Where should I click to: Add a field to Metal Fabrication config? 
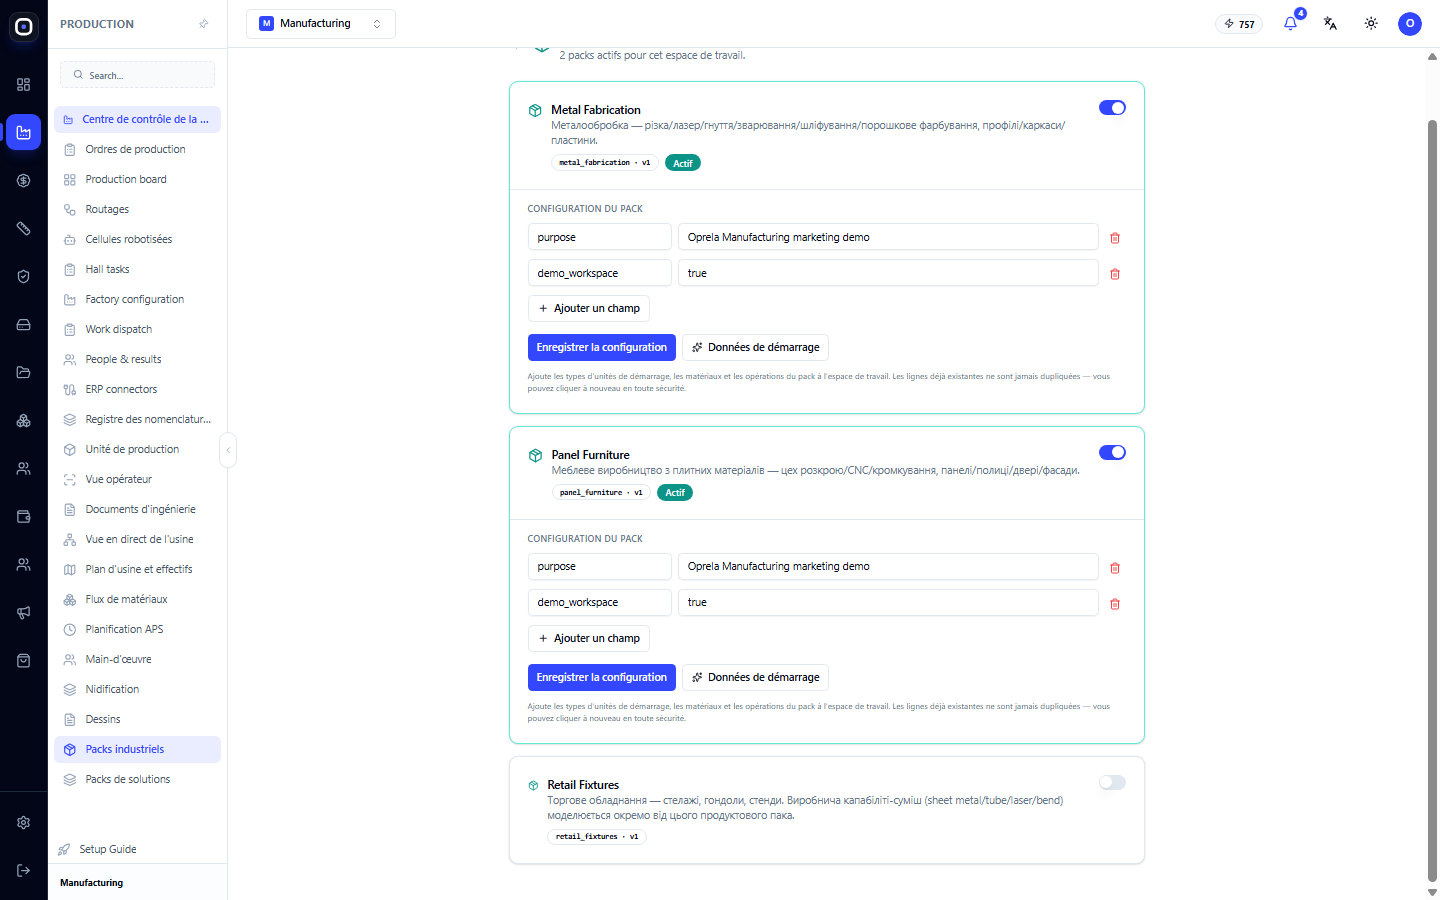pyautogui.click(x=589, y=308)
